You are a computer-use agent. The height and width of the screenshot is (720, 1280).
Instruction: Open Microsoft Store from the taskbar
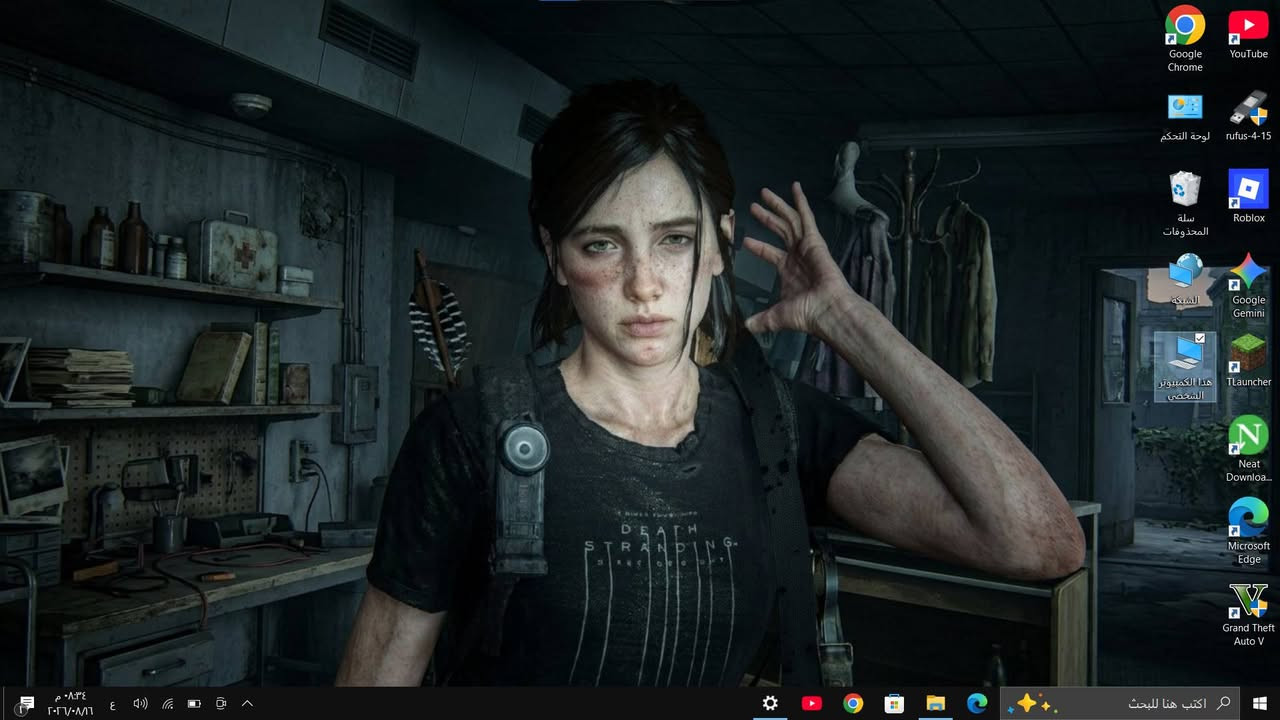point(894,704)
